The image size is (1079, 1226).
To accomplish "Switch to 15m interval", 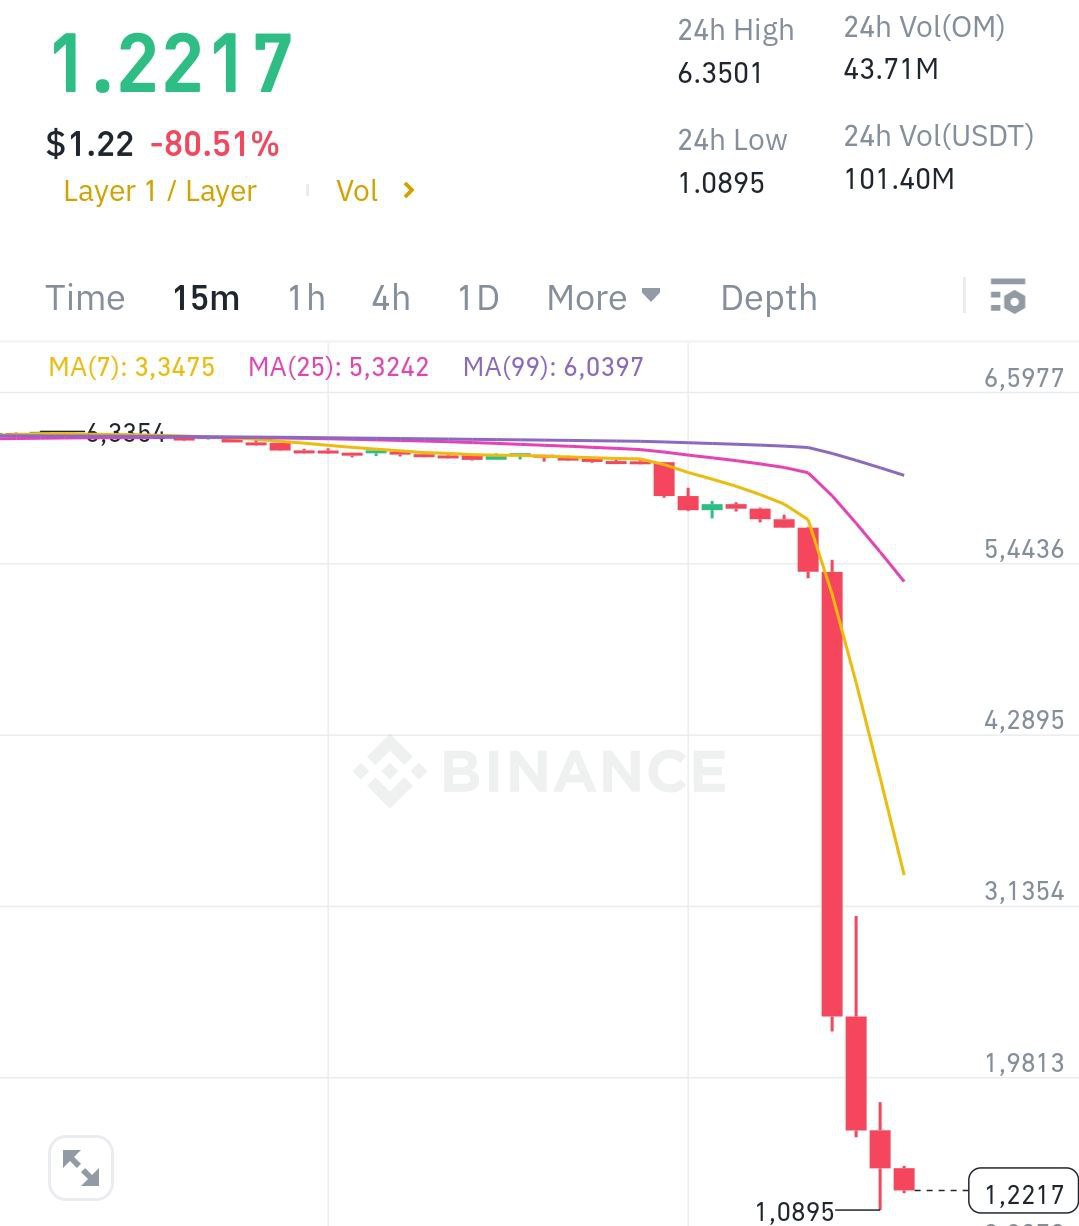I will 206,298.
